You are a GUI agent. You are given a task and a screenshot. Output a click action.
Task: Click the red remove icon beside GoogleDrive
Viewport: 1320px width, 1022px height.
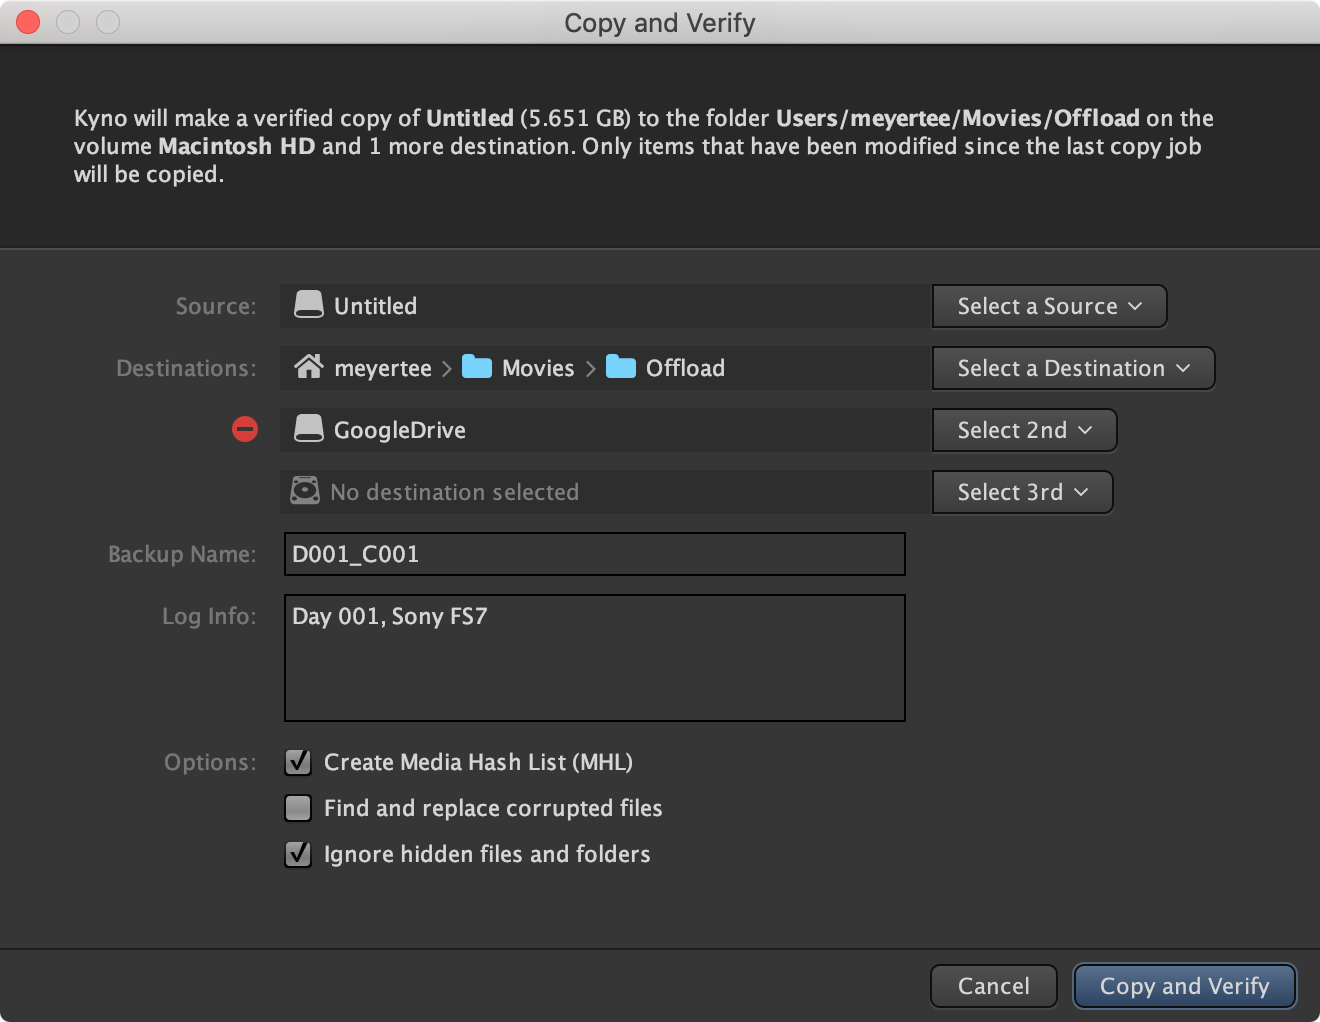click(245, 429)
